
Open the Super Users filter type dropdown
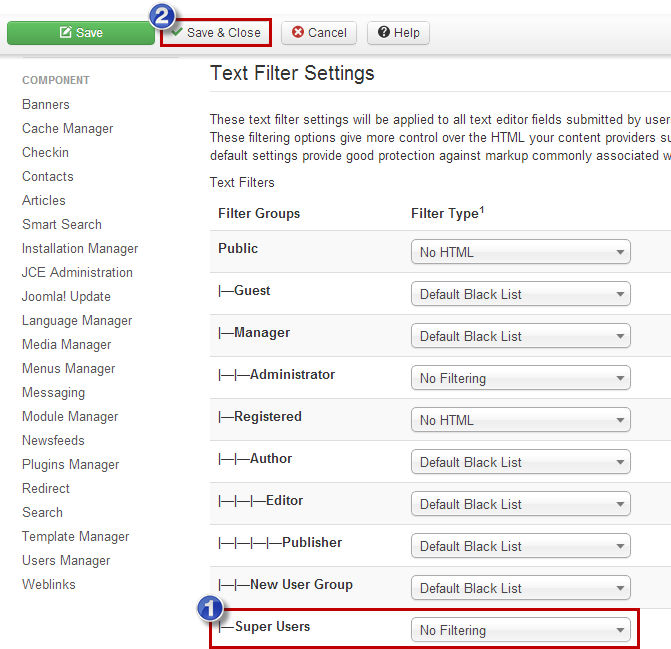point(520,630)
